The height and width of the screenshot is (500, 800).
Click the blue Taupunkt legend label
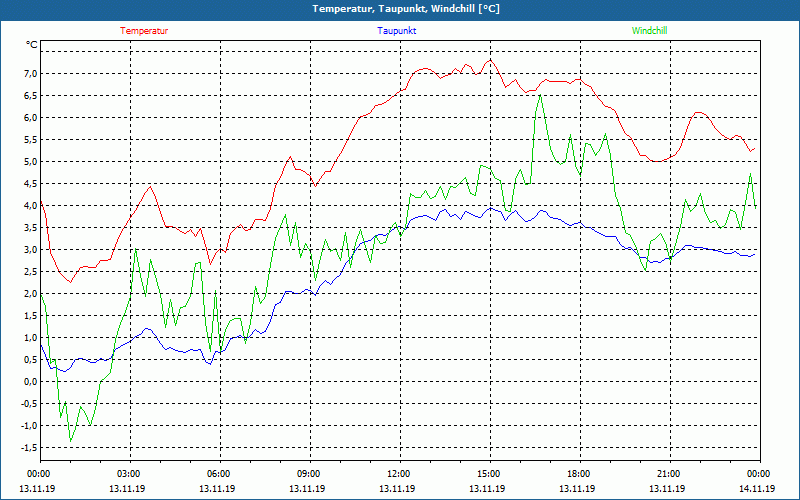tap(396, 31)
